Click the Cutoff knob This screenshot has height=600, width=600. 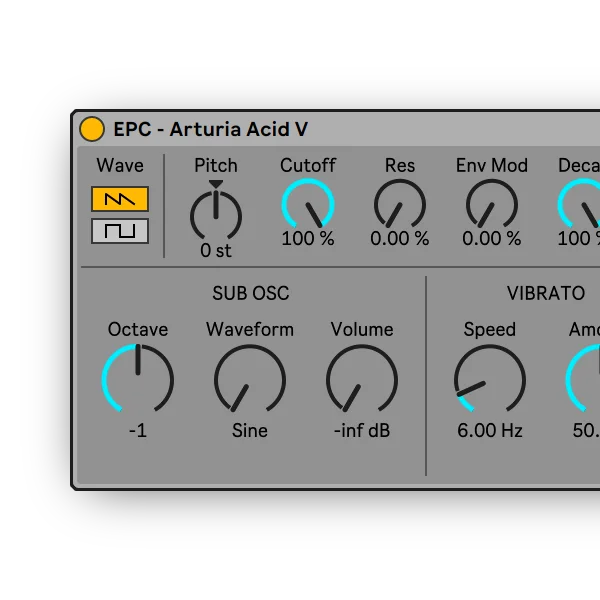[x=308, y=204]
